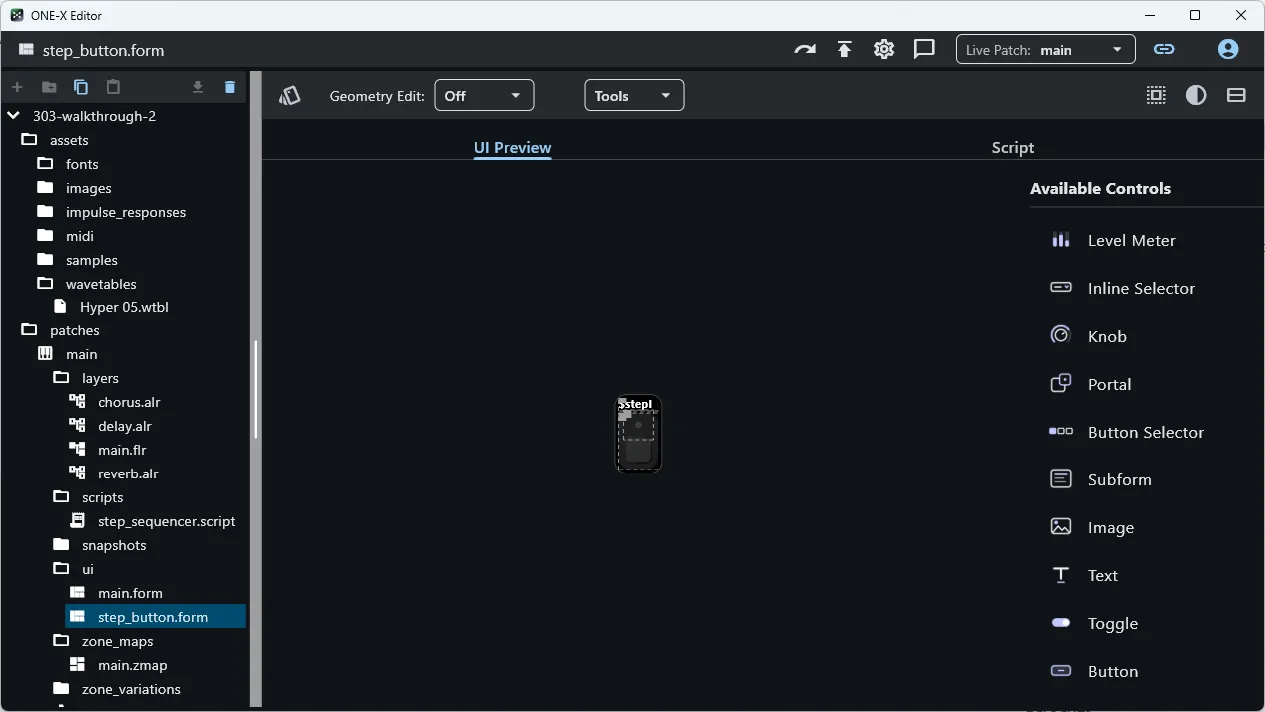Select the step button widget in preview canvas
Viewport: 1265px width, 712px height.
638,434
